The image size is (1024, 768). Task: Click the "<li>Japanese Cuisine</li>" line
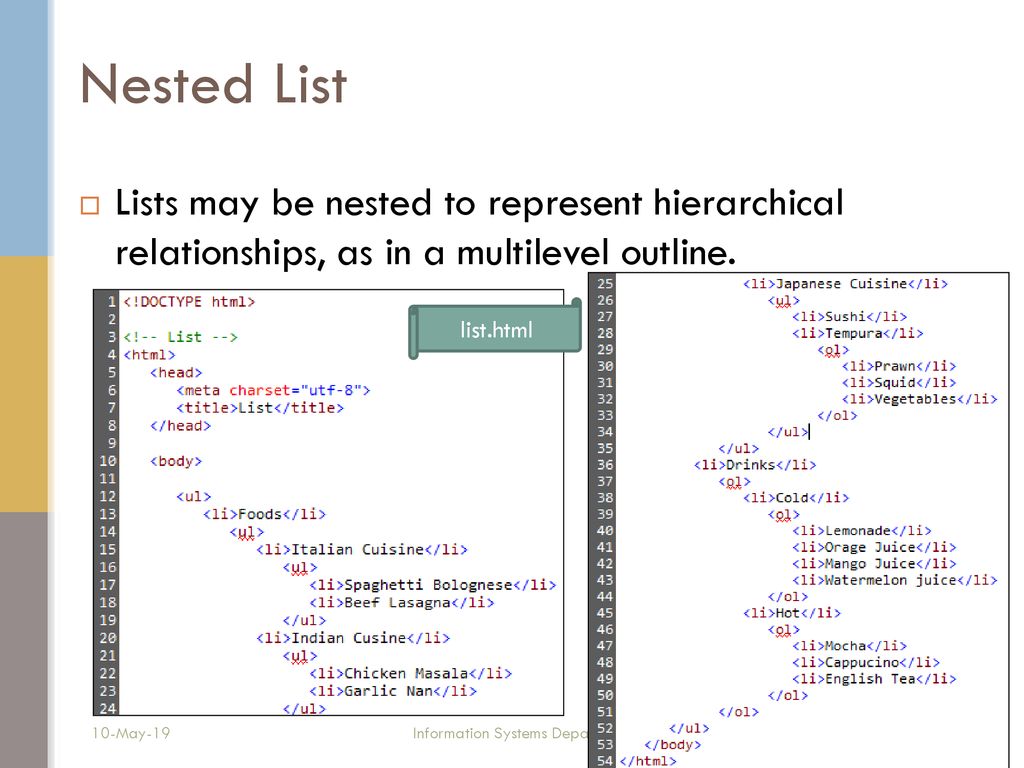point(845,283)
